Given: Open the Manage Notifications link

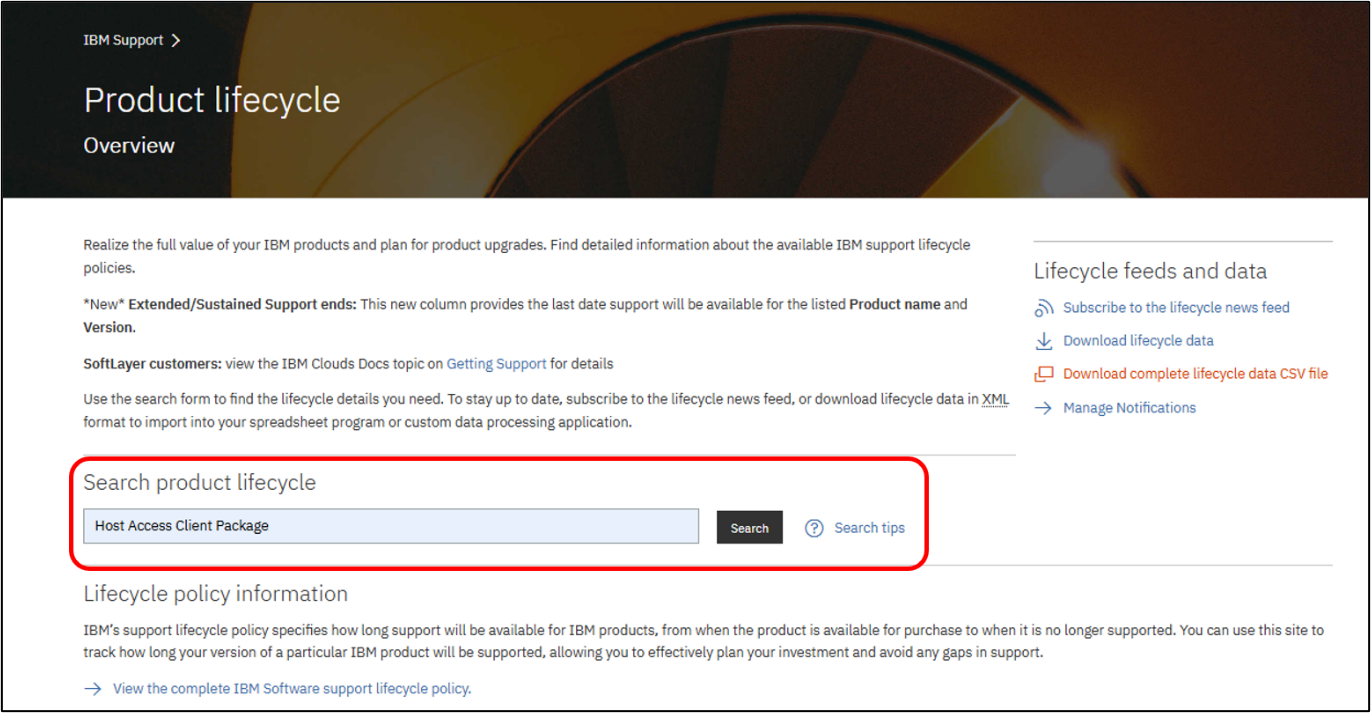Looking at the screenshot, I should coord(1129,408).
